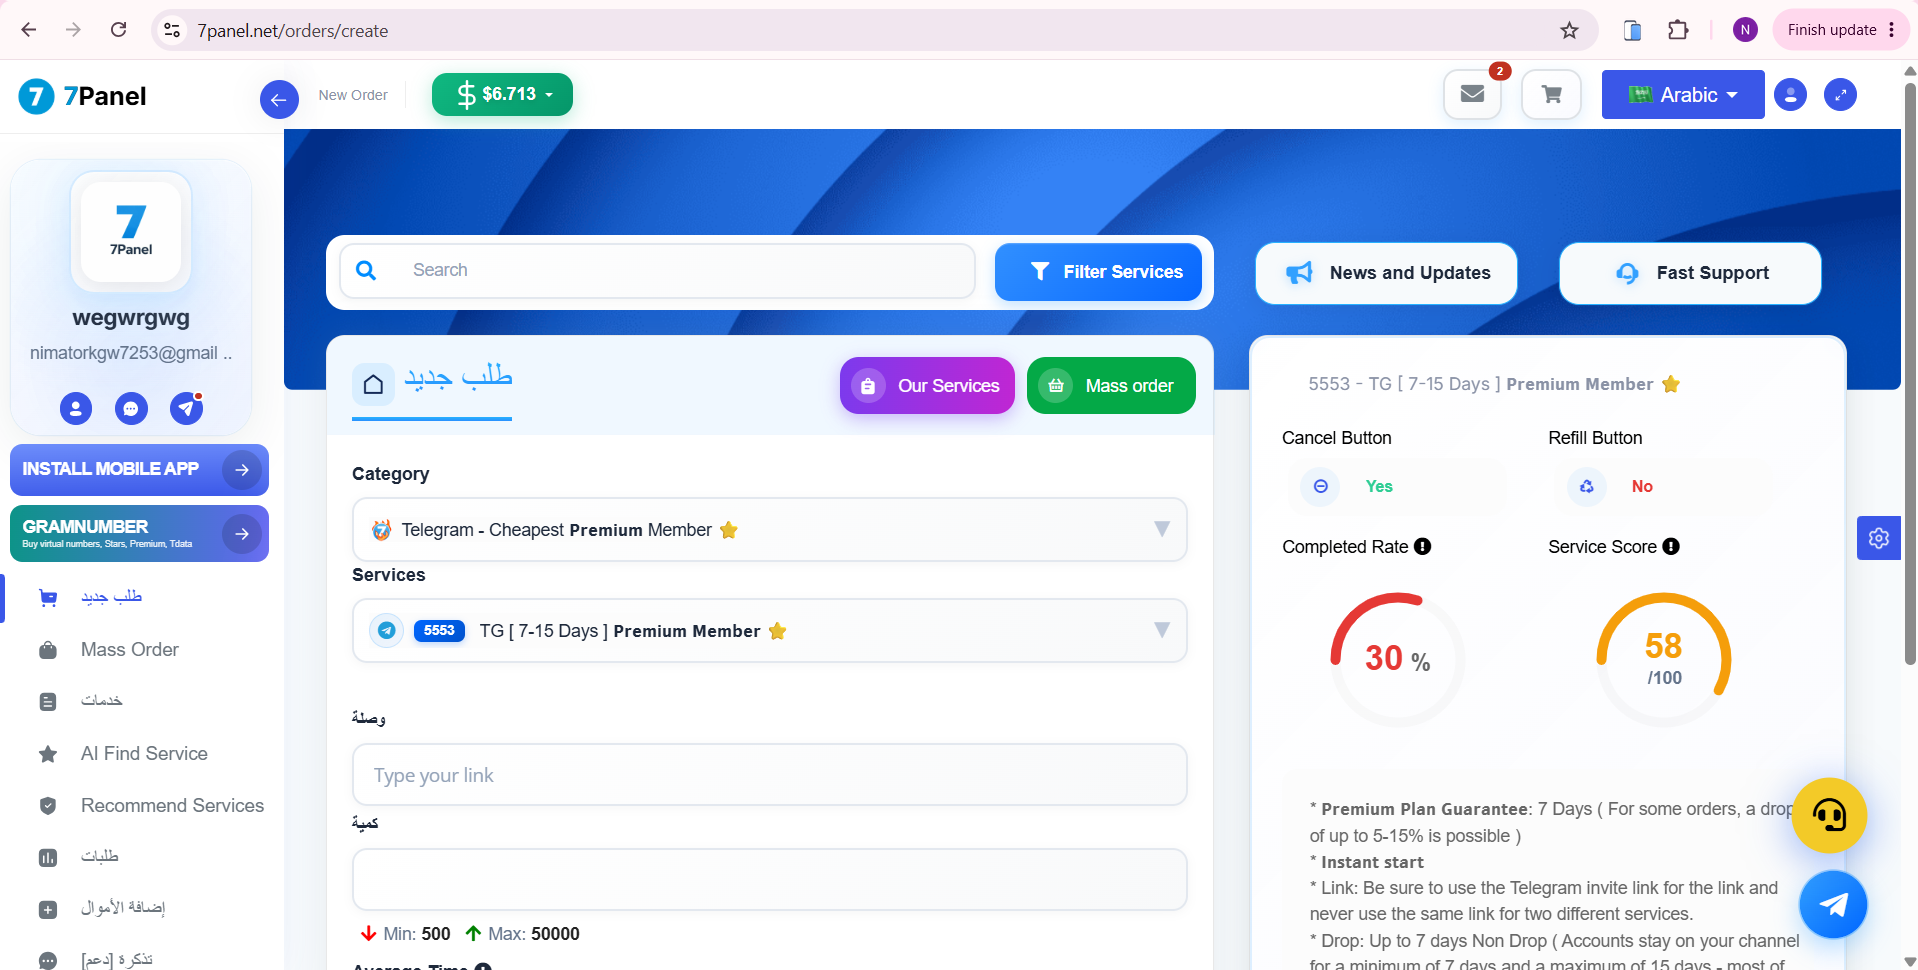Toggle fullscreen expand icon in header

pos(1840,95)
